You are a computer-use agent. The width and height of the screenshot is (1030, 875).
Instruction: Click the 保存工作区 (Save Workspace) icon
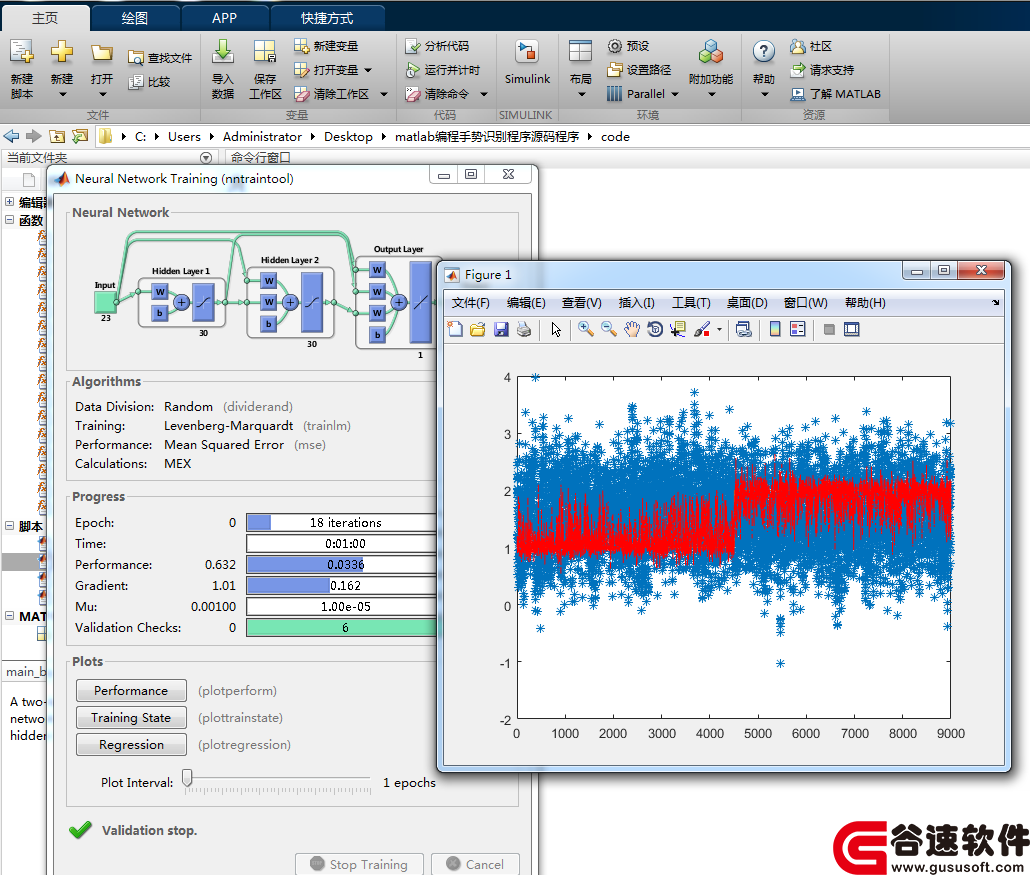click(x=265, y=52)
